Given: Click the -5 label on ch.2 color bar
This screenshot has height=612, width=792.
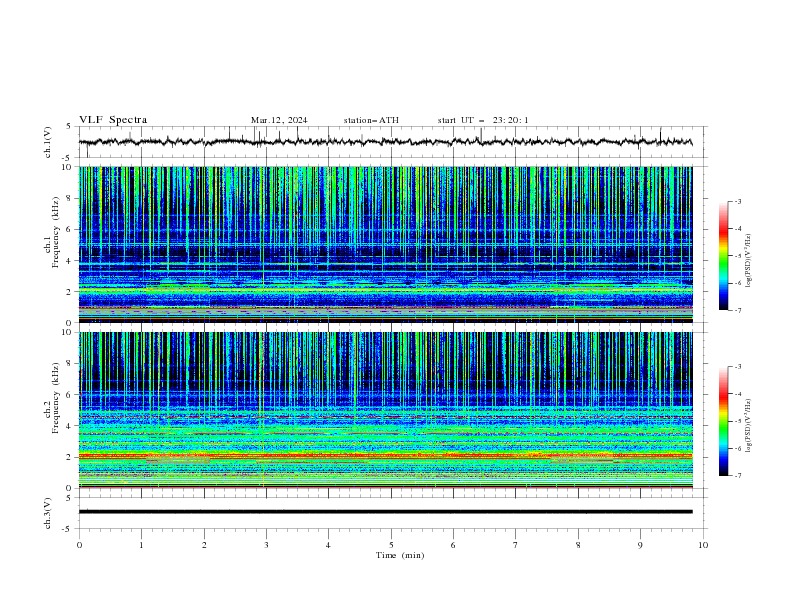Looking at the screenshot, I should pos(737,421).
